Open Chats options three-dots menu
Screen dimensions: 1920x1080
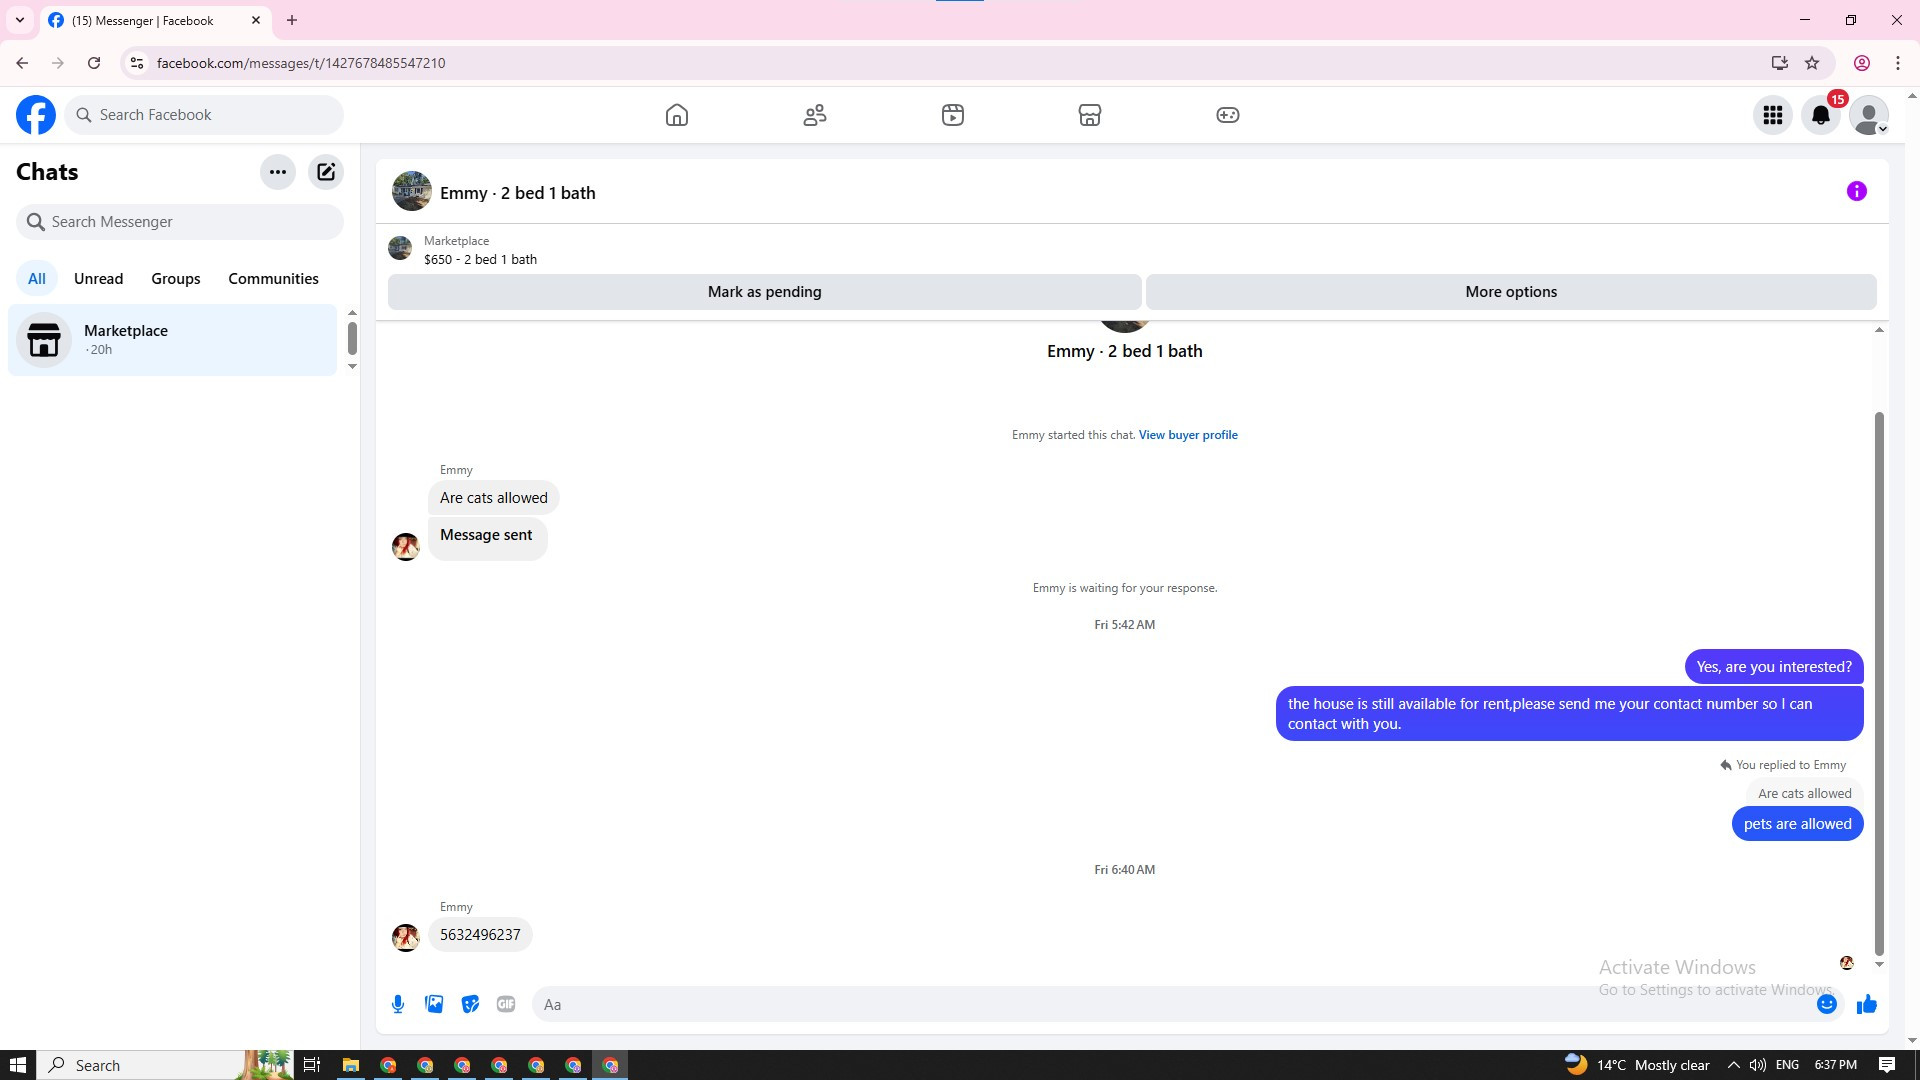click(278, 172)
